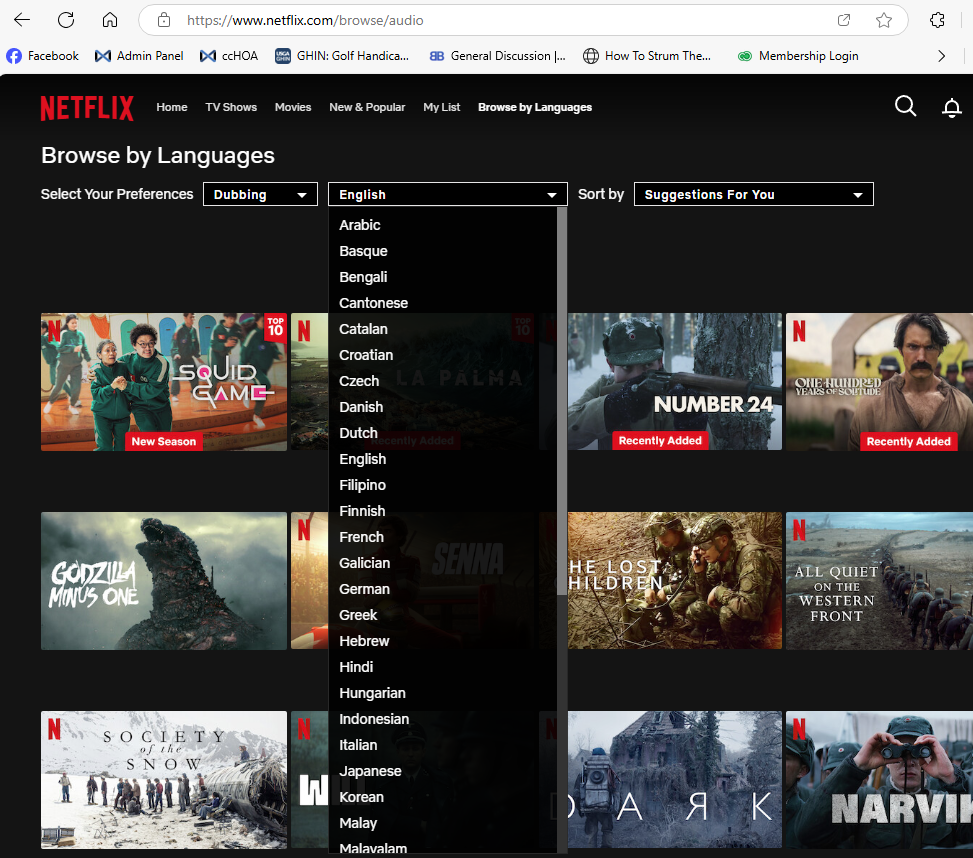This screenshot has width=973, height=858.
Task: Open the Facebook bookmark
Action: [43, 56]
